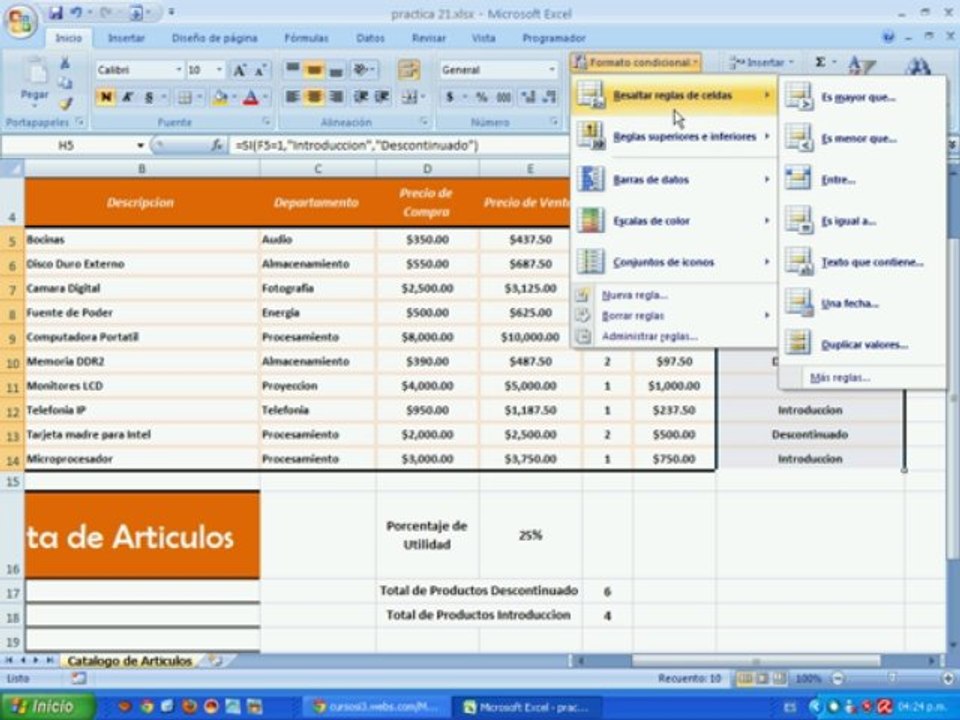Click the merge and center icon
The height and width of the screenshot is (720, 960).
click(x=408, y=97)
